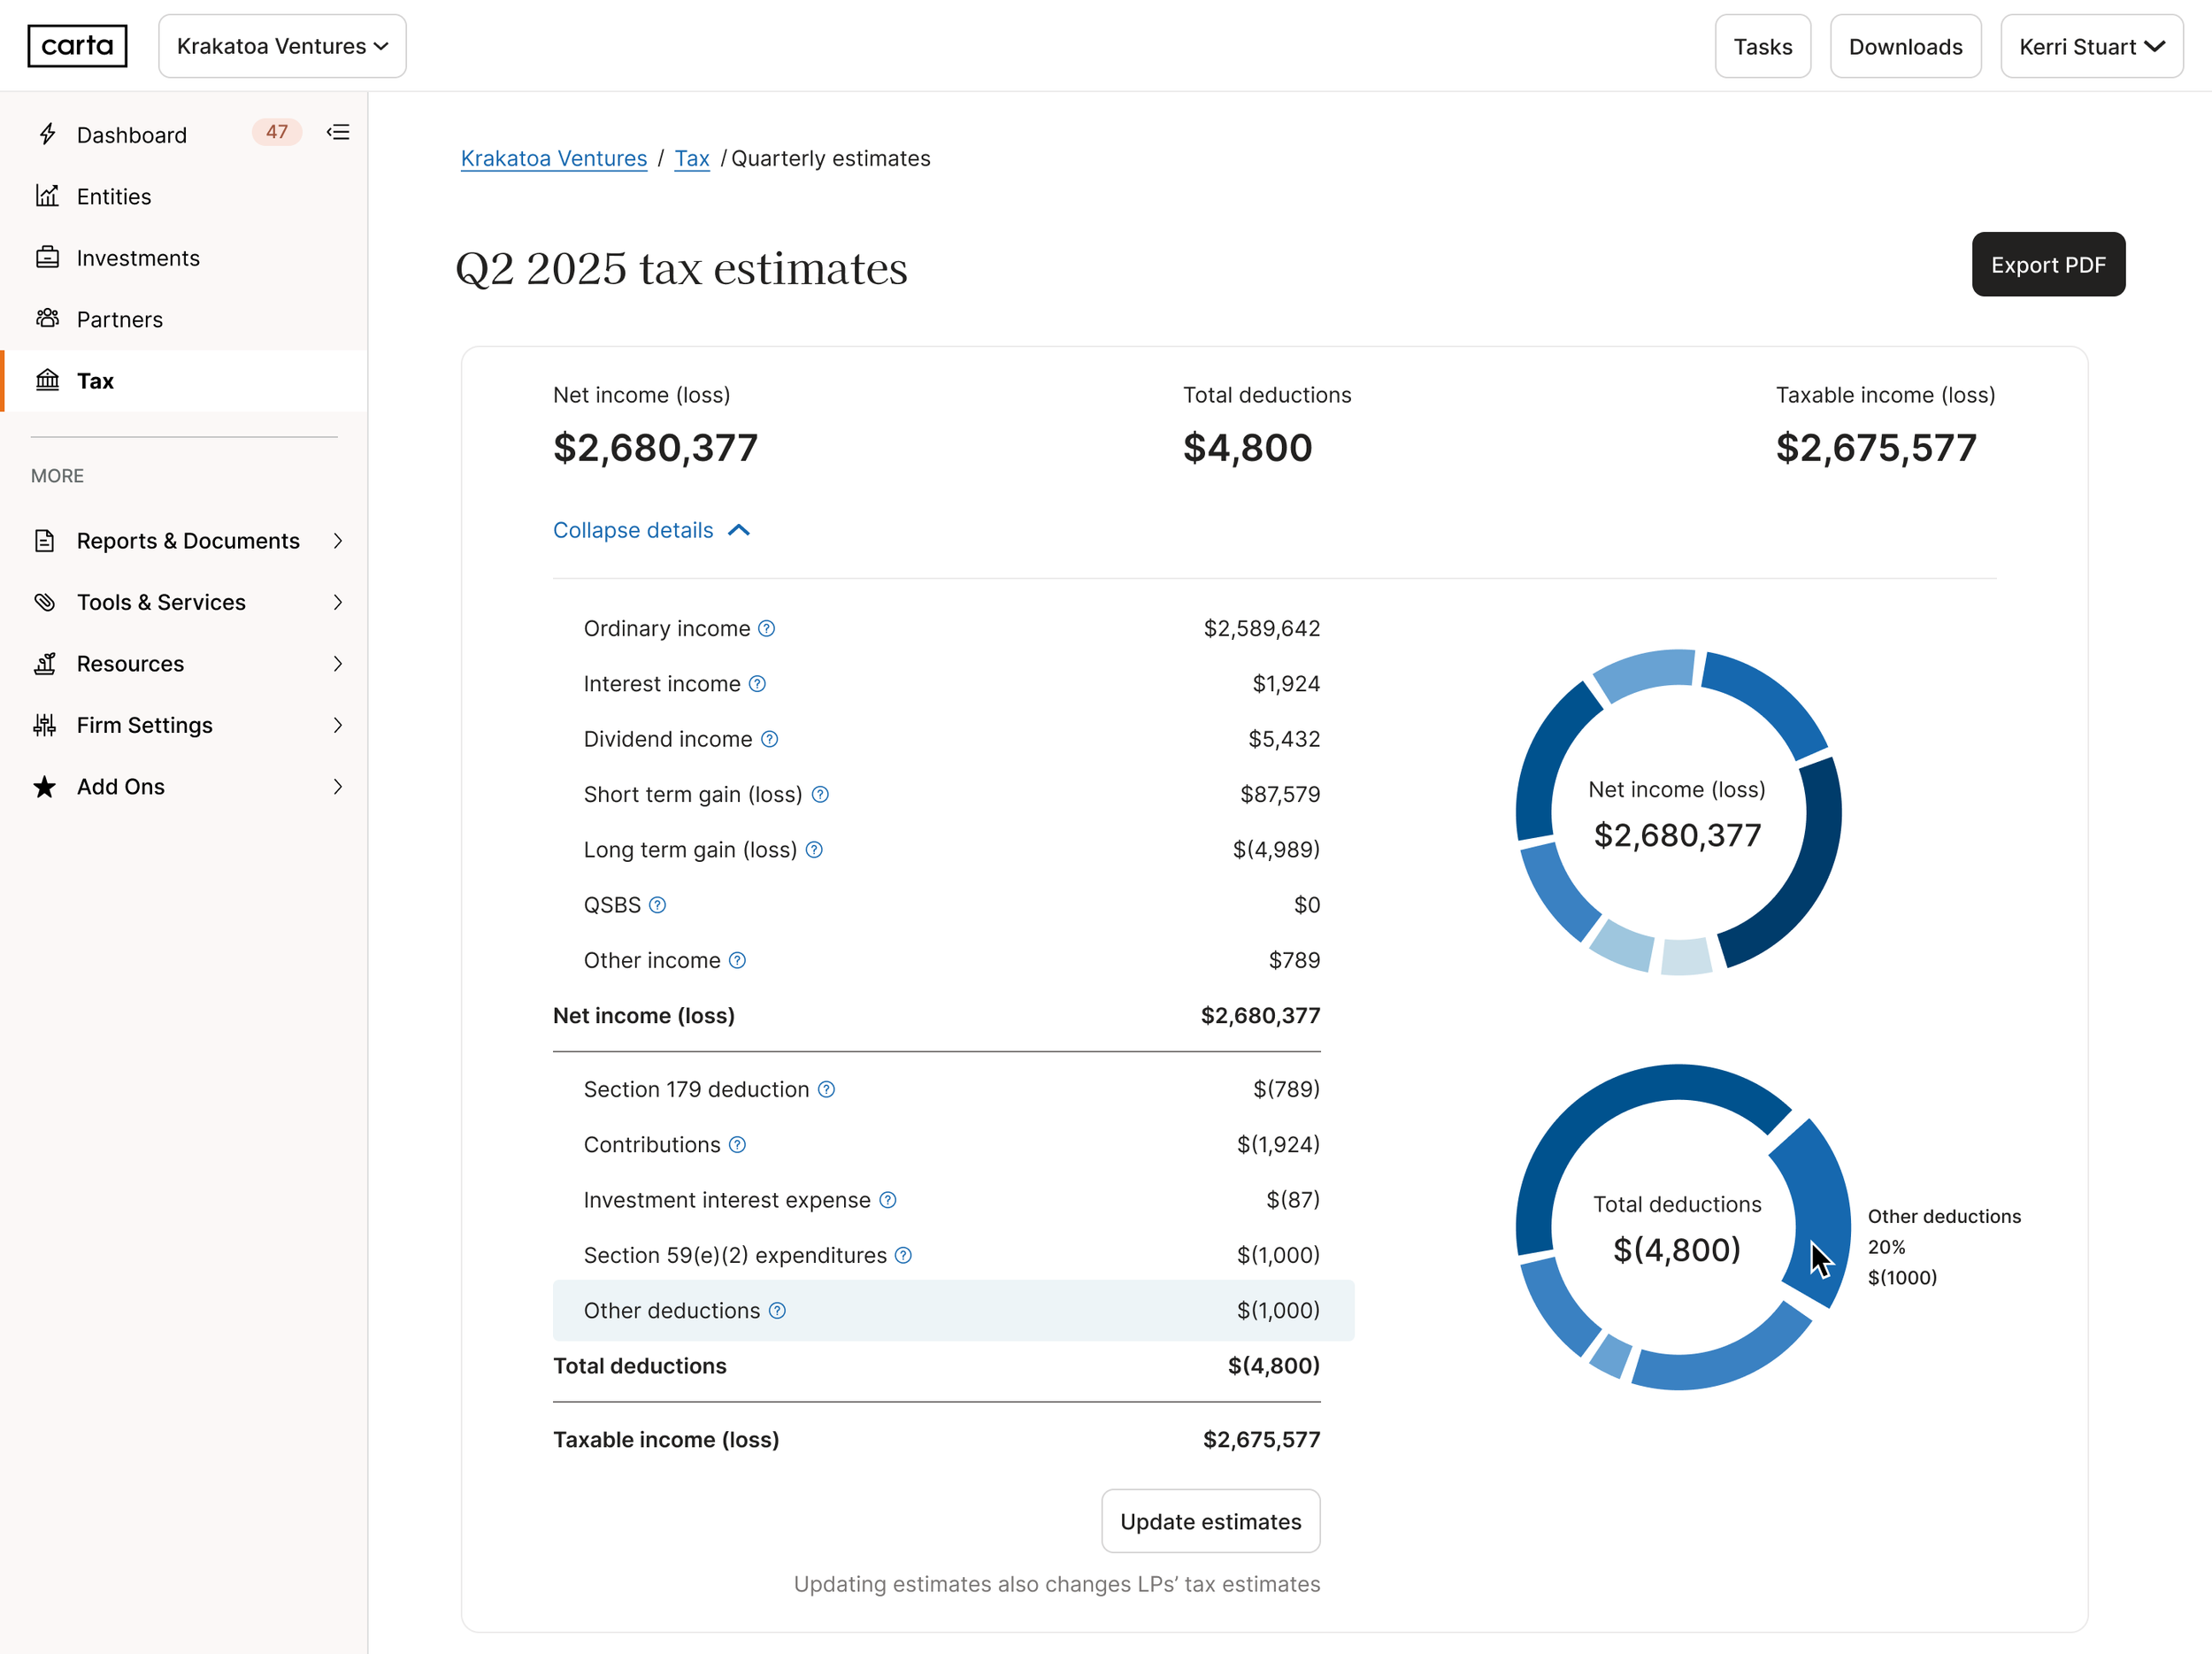Screen dimensions: 2212x1654
Task: Click the Update estimates button
Action: [1210, 1521]
